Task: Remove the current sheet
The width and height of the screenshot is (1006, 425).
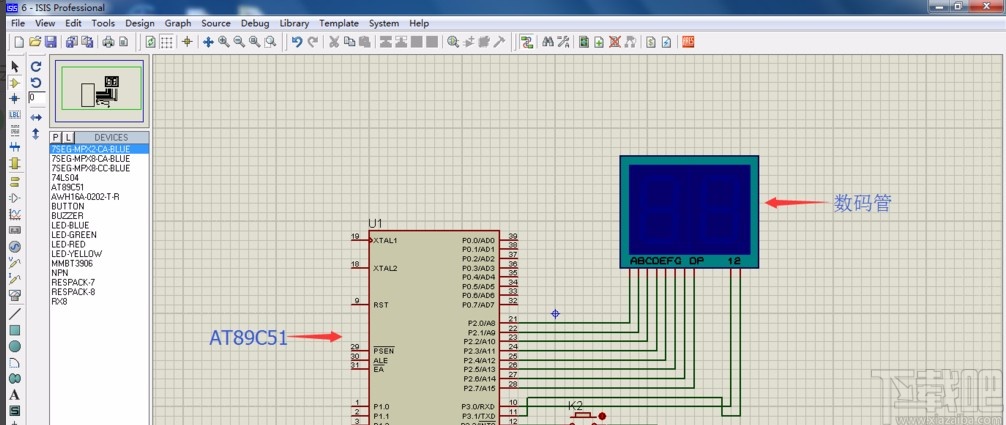Action: click(615, 42)
